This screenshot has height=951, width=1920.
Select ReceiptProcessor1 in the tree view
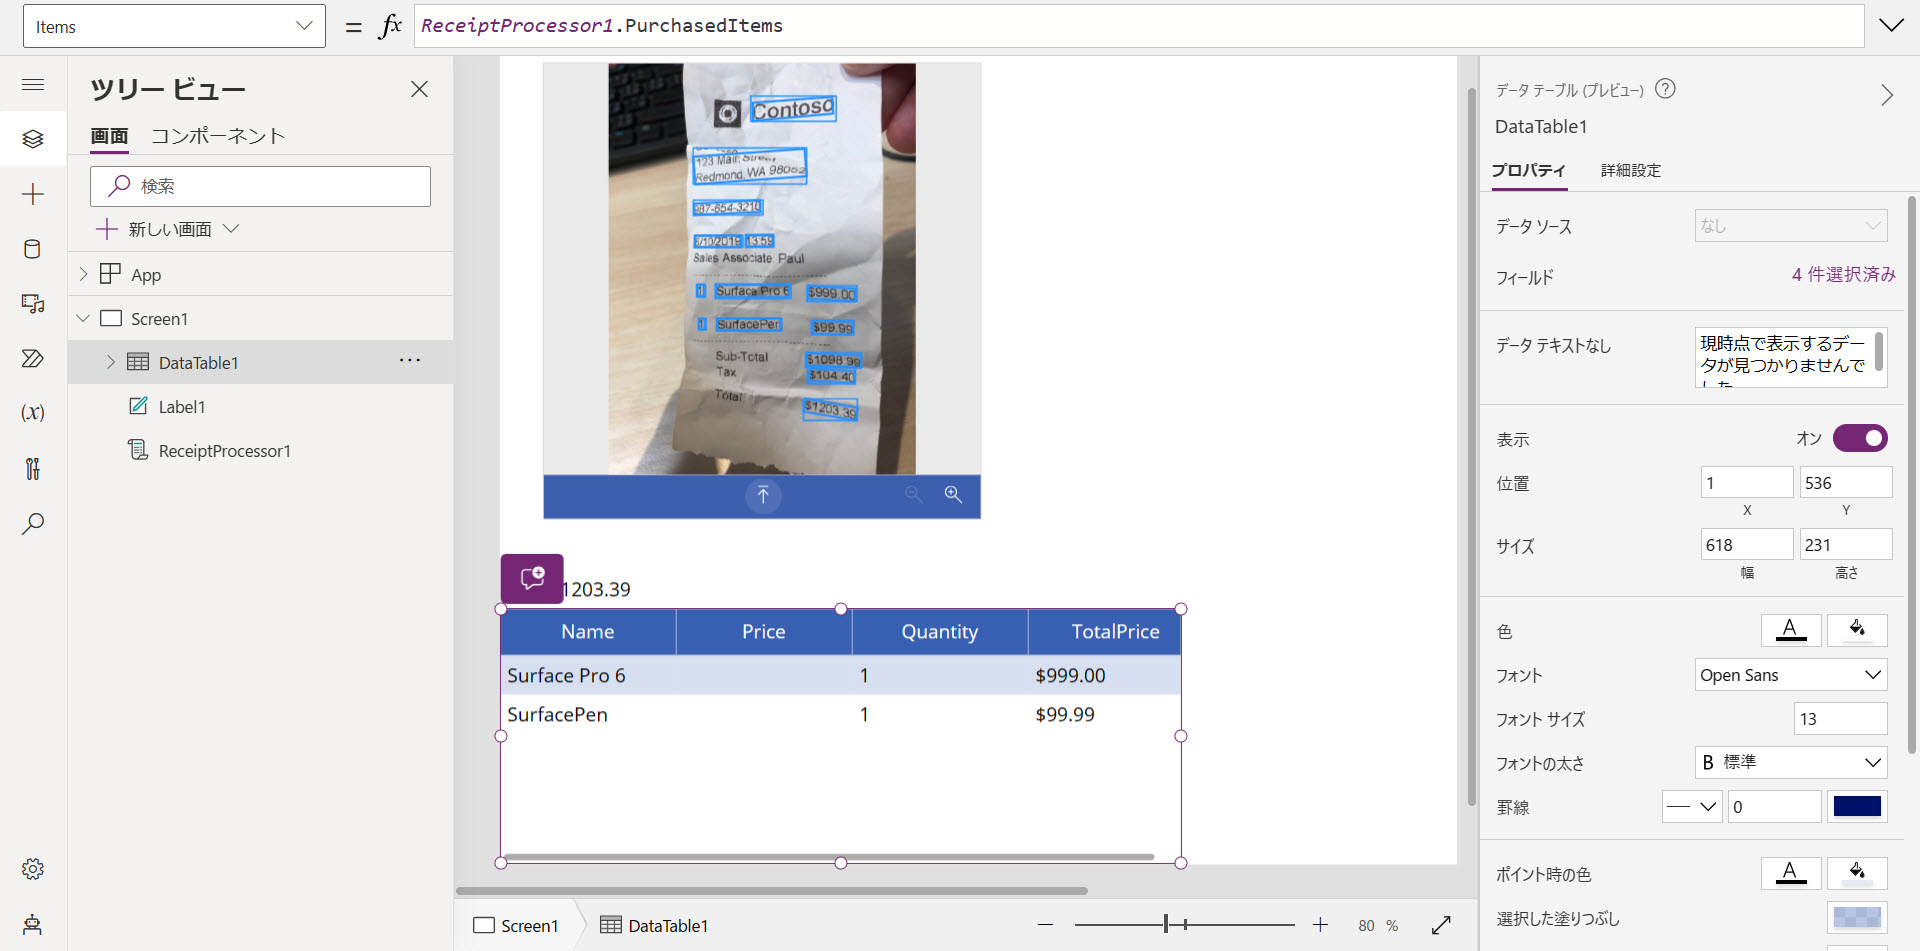[224, 450]
